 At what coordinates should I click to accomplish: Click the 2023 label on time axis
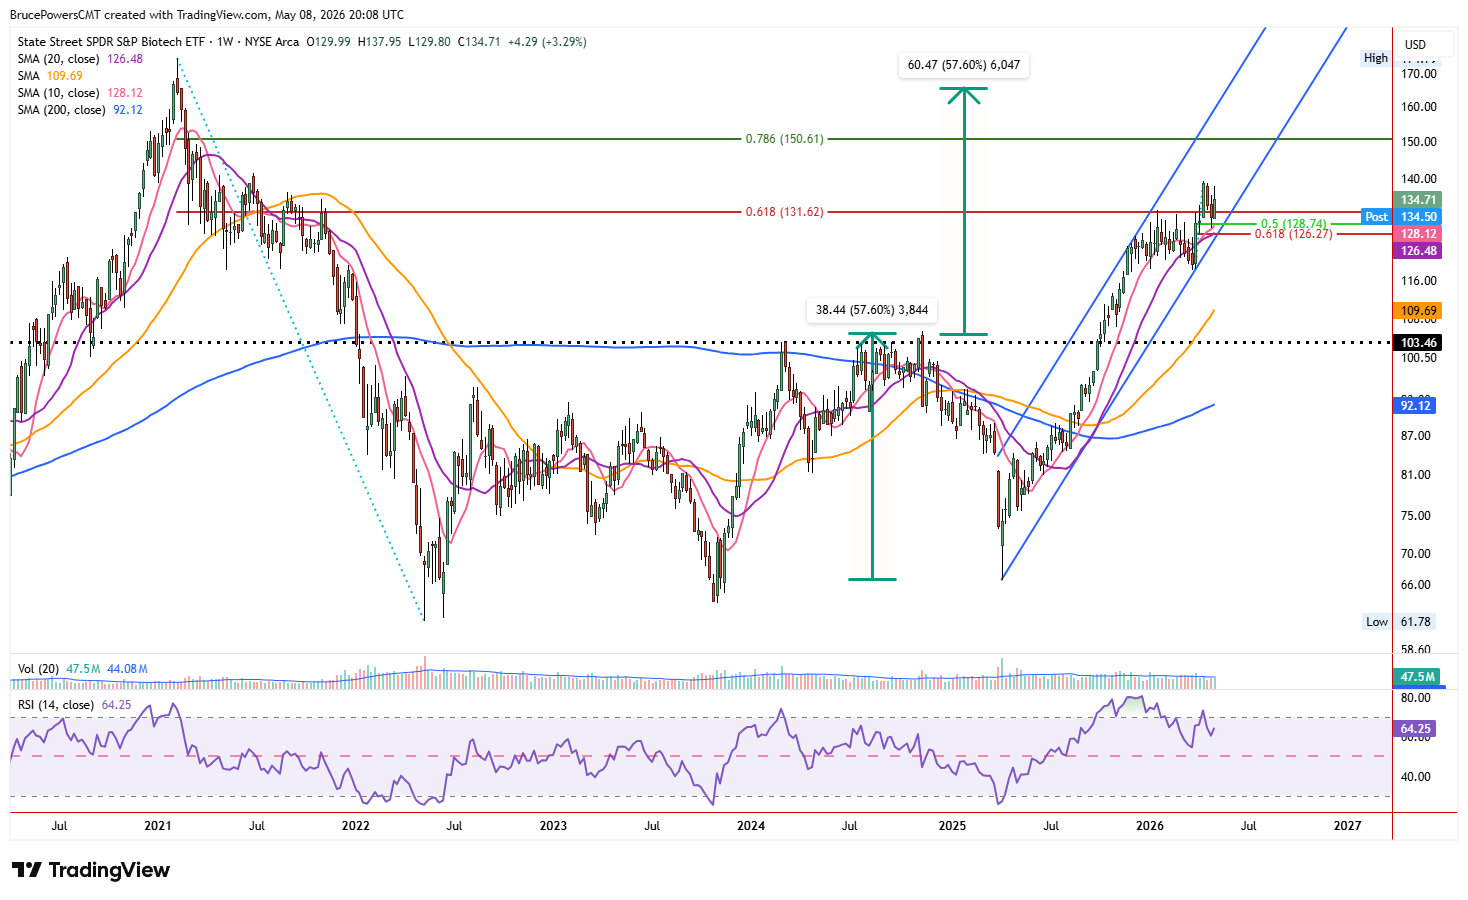553,826
